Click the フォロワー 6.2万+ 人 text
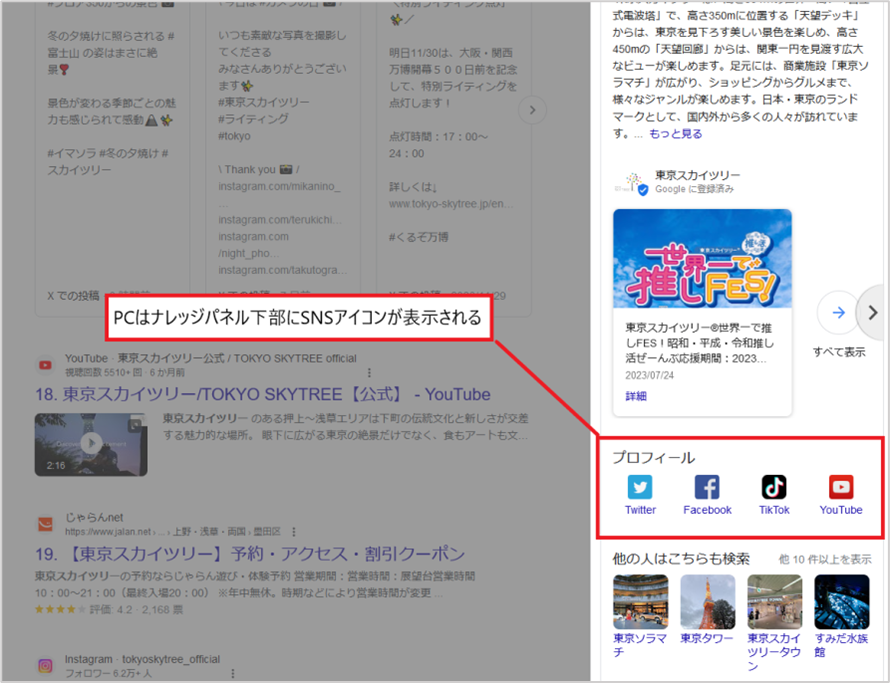Image resolution: width=890 pixels, height=683 pixels. (108, 674)
